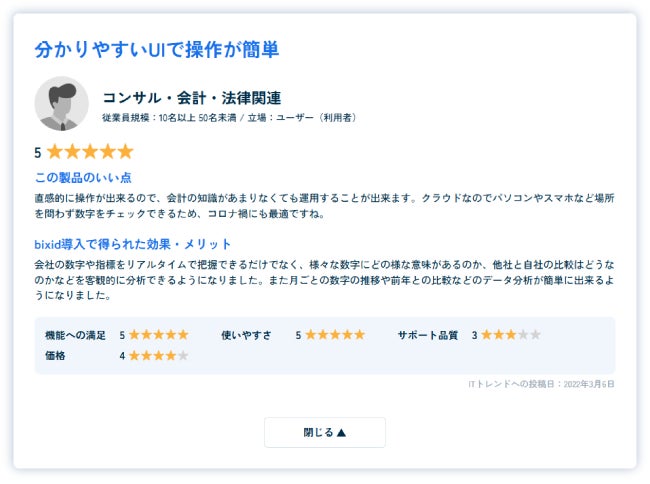The image size is (650, 484).
Task: Click the コンサル・会計・法律関連 industry heading
Action: (x=192, y=98)
